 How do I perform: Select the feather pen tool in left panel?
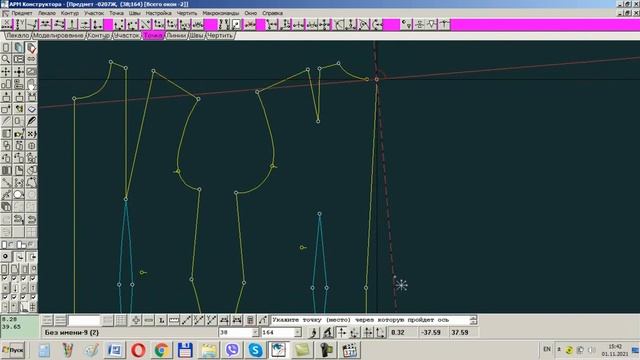coord(31,121)
